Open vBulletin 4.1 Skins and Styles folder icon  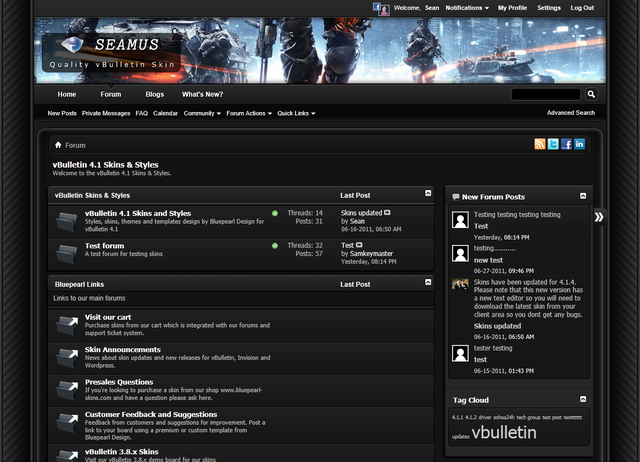pos(67,222)
